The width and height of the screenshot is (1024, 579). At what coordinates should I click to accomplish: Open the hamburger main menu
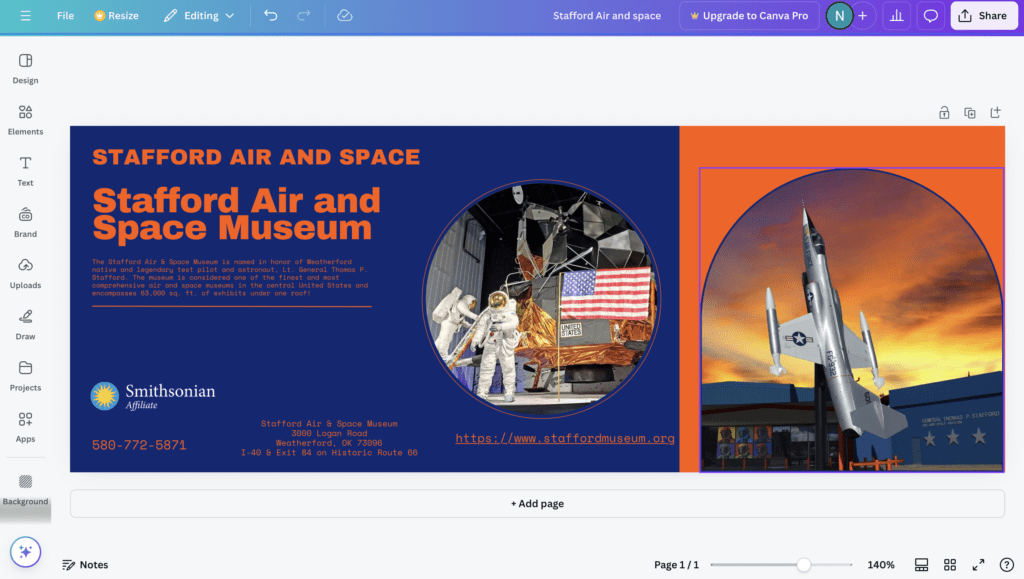(x=25, y=16)
